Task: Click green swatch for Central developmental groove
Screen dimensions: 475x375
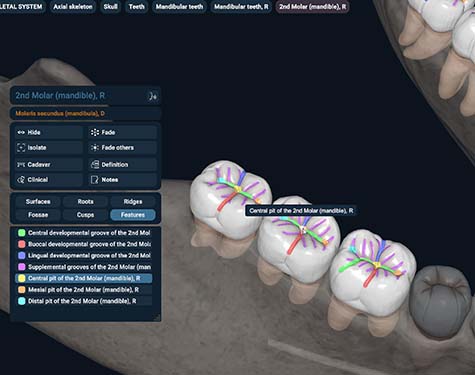Action: tap(22, 233)
